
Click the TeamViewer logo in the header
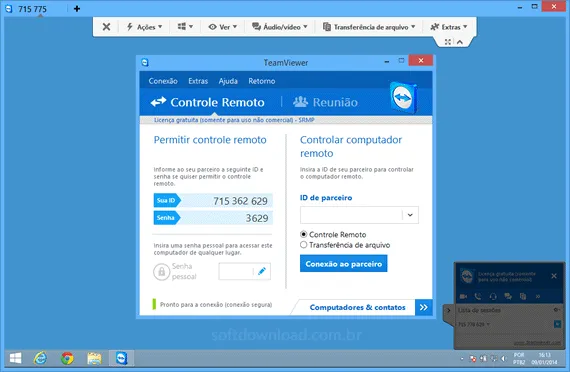pyautogui.click(x=403, y=98)
